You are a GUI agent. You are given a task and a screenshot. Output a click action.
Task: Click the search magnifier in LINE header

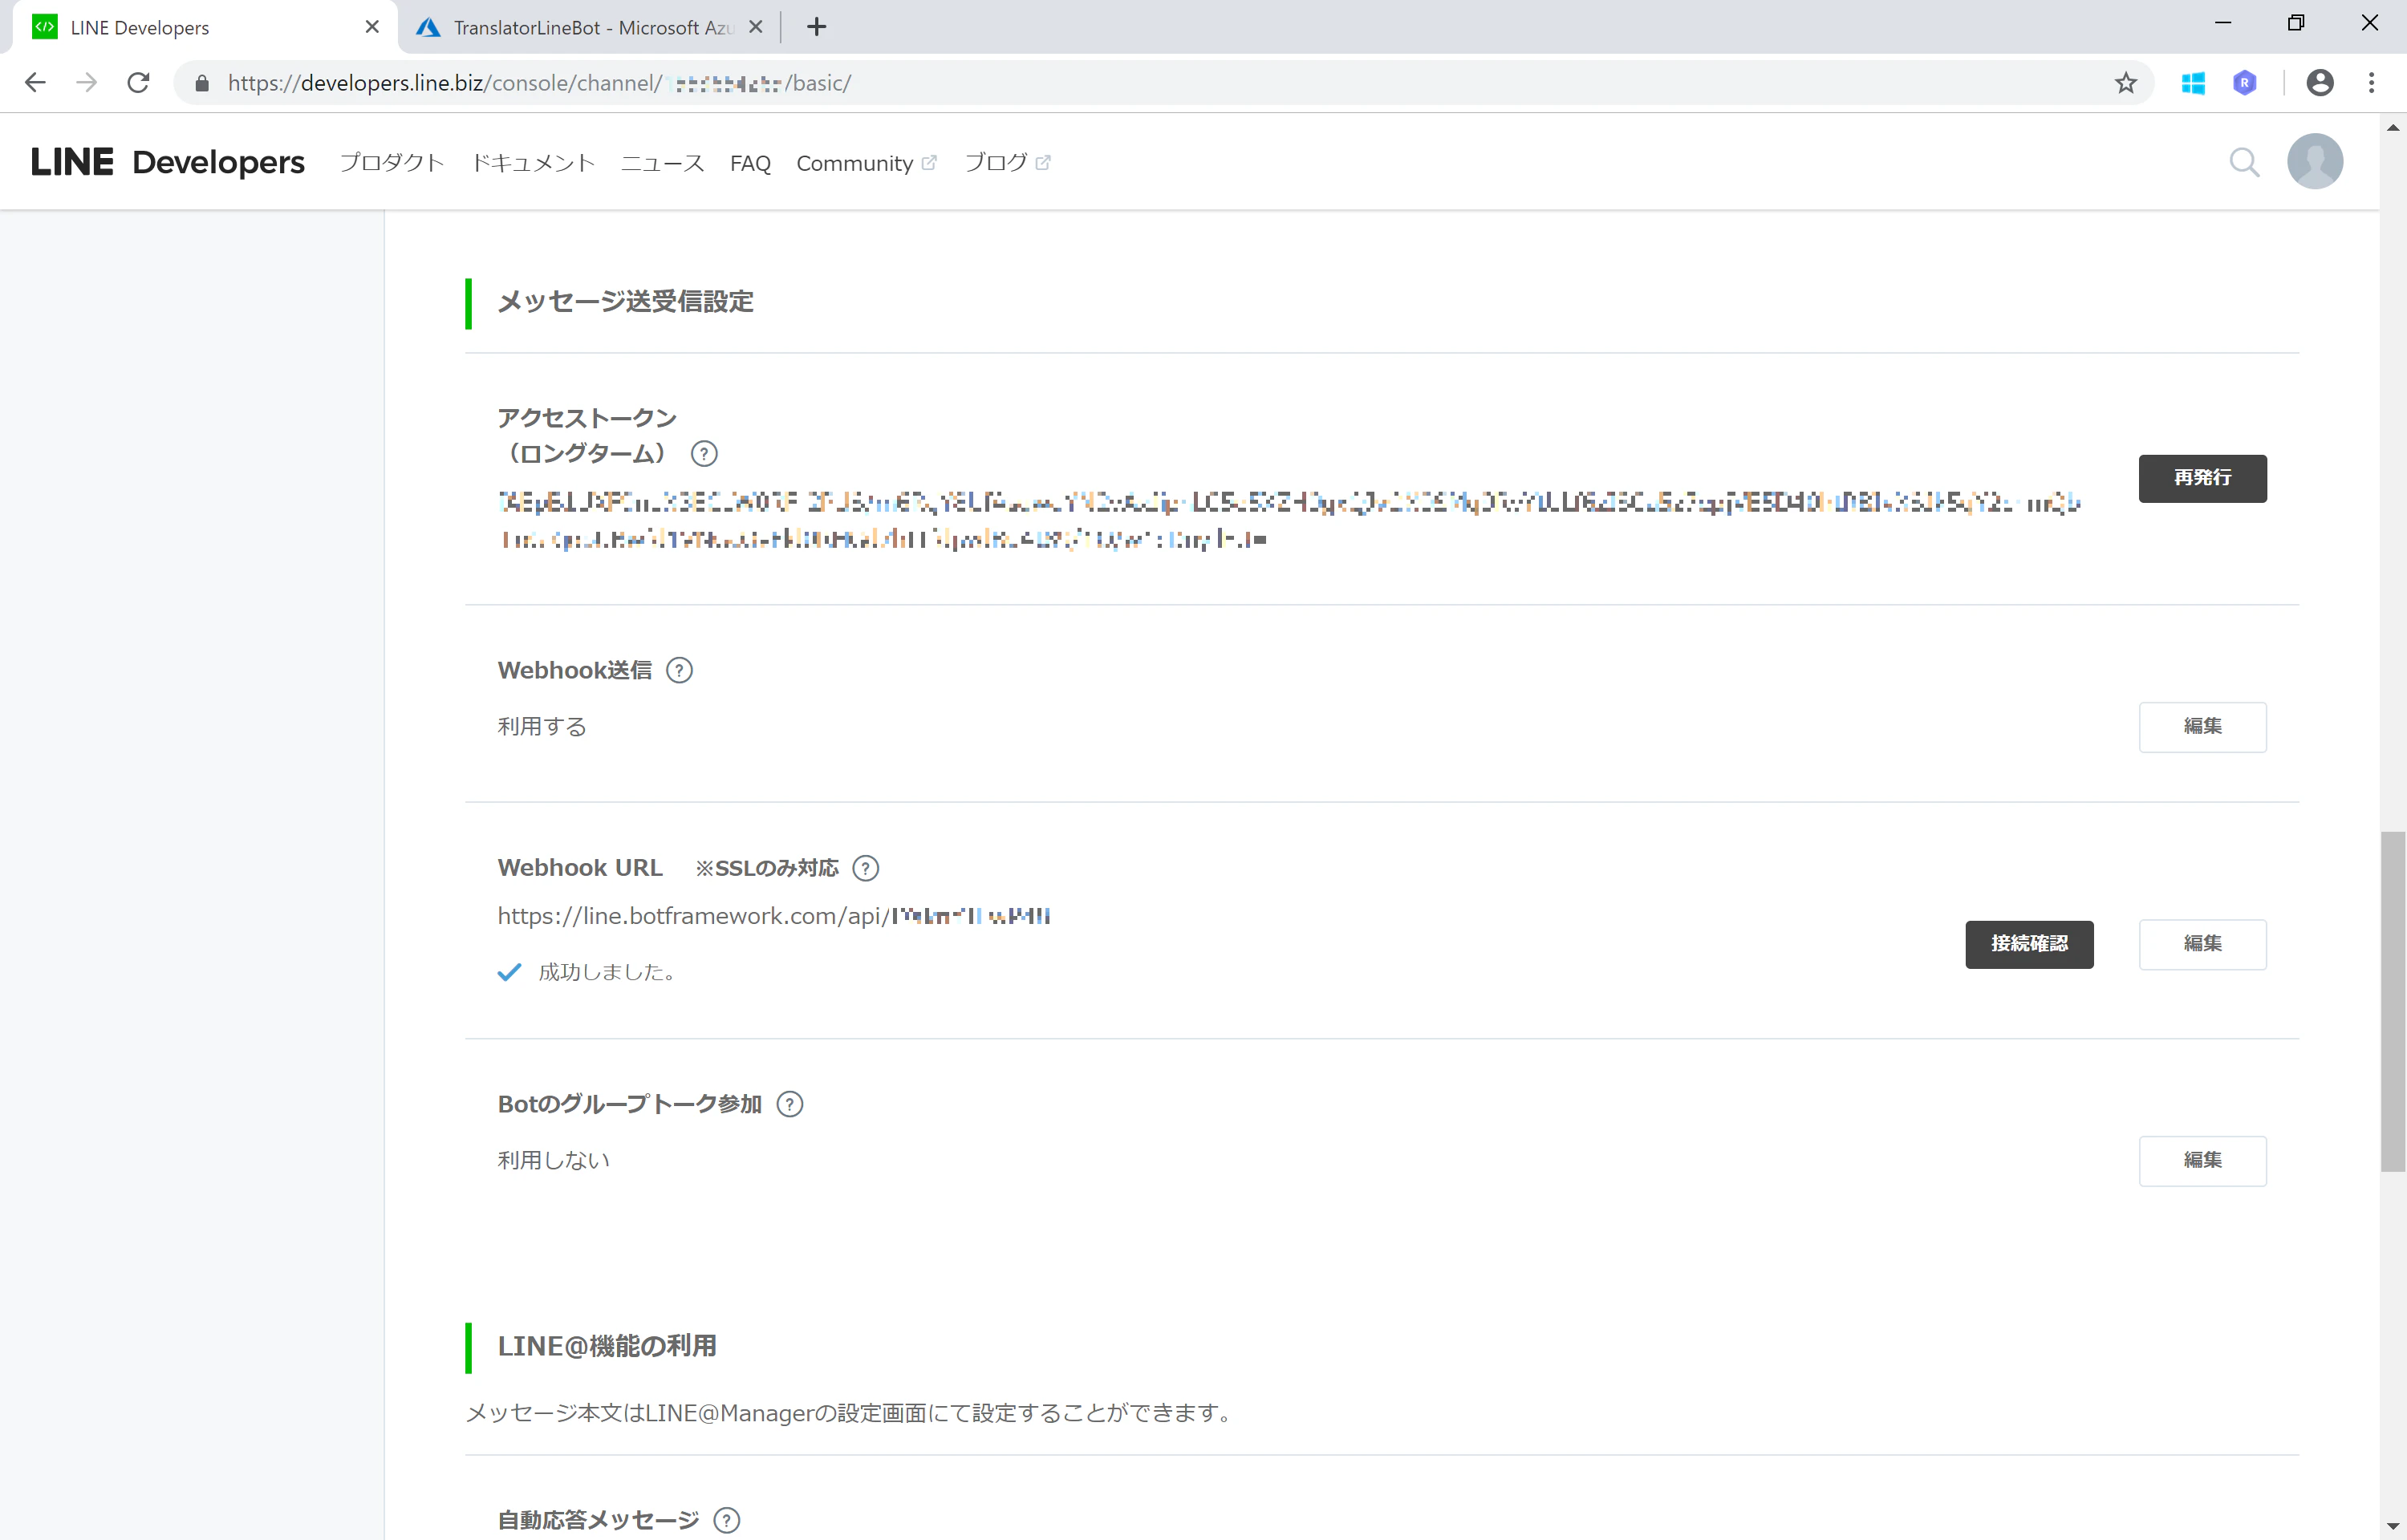(2245, 162)
